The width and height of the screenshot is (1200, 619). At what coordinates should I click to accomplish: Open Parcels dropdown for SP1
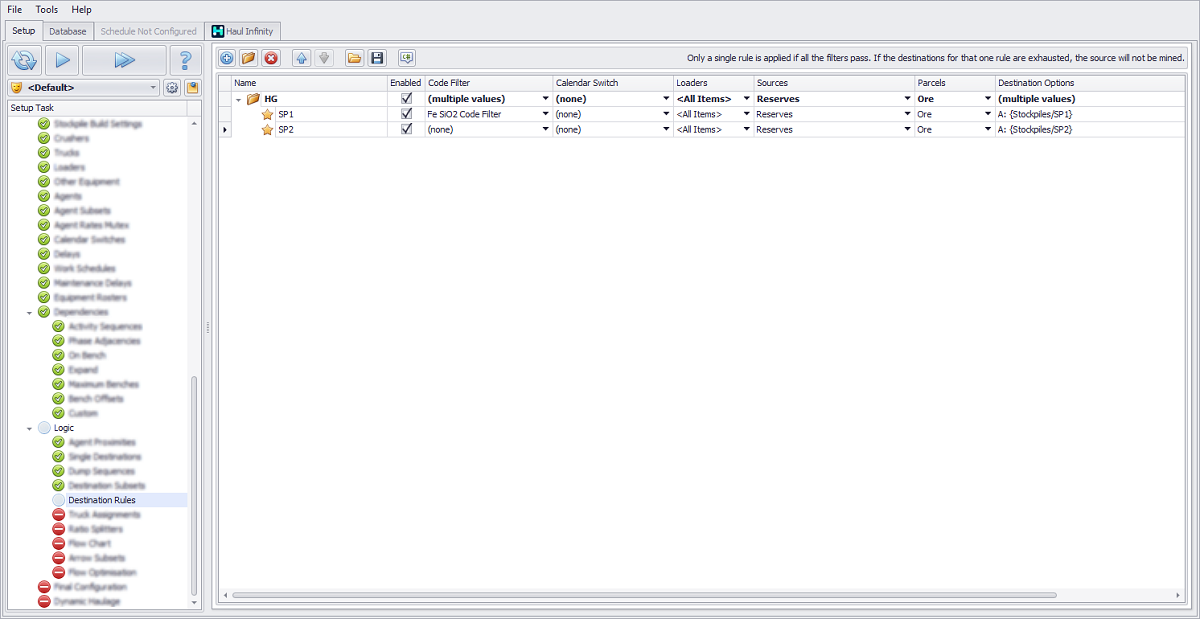[x=988, y=114]
